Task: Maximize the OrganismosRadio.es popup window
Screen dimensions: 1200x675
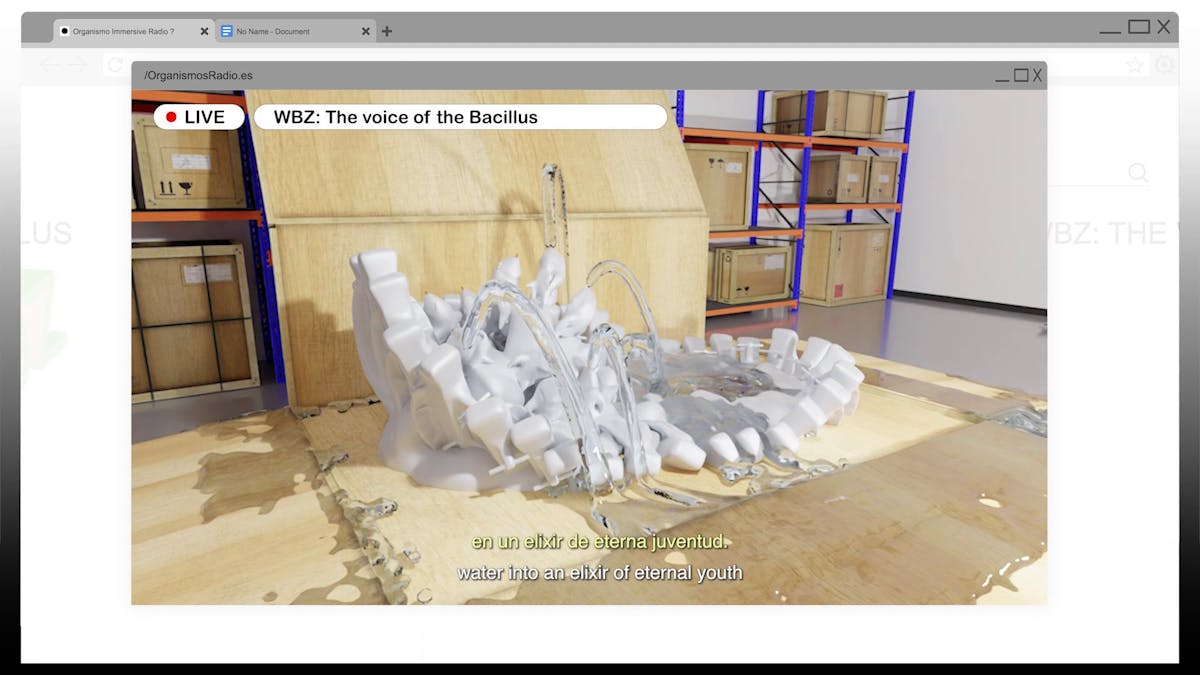Action: tap(1020, 75)
